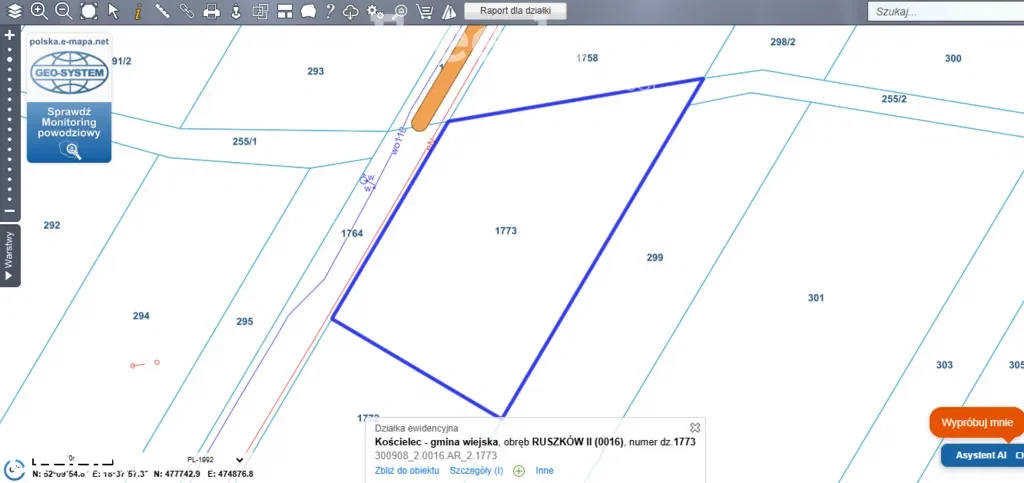
Task: Follow the Zbliż do obiektu link
Action: [x=406, y=470]
